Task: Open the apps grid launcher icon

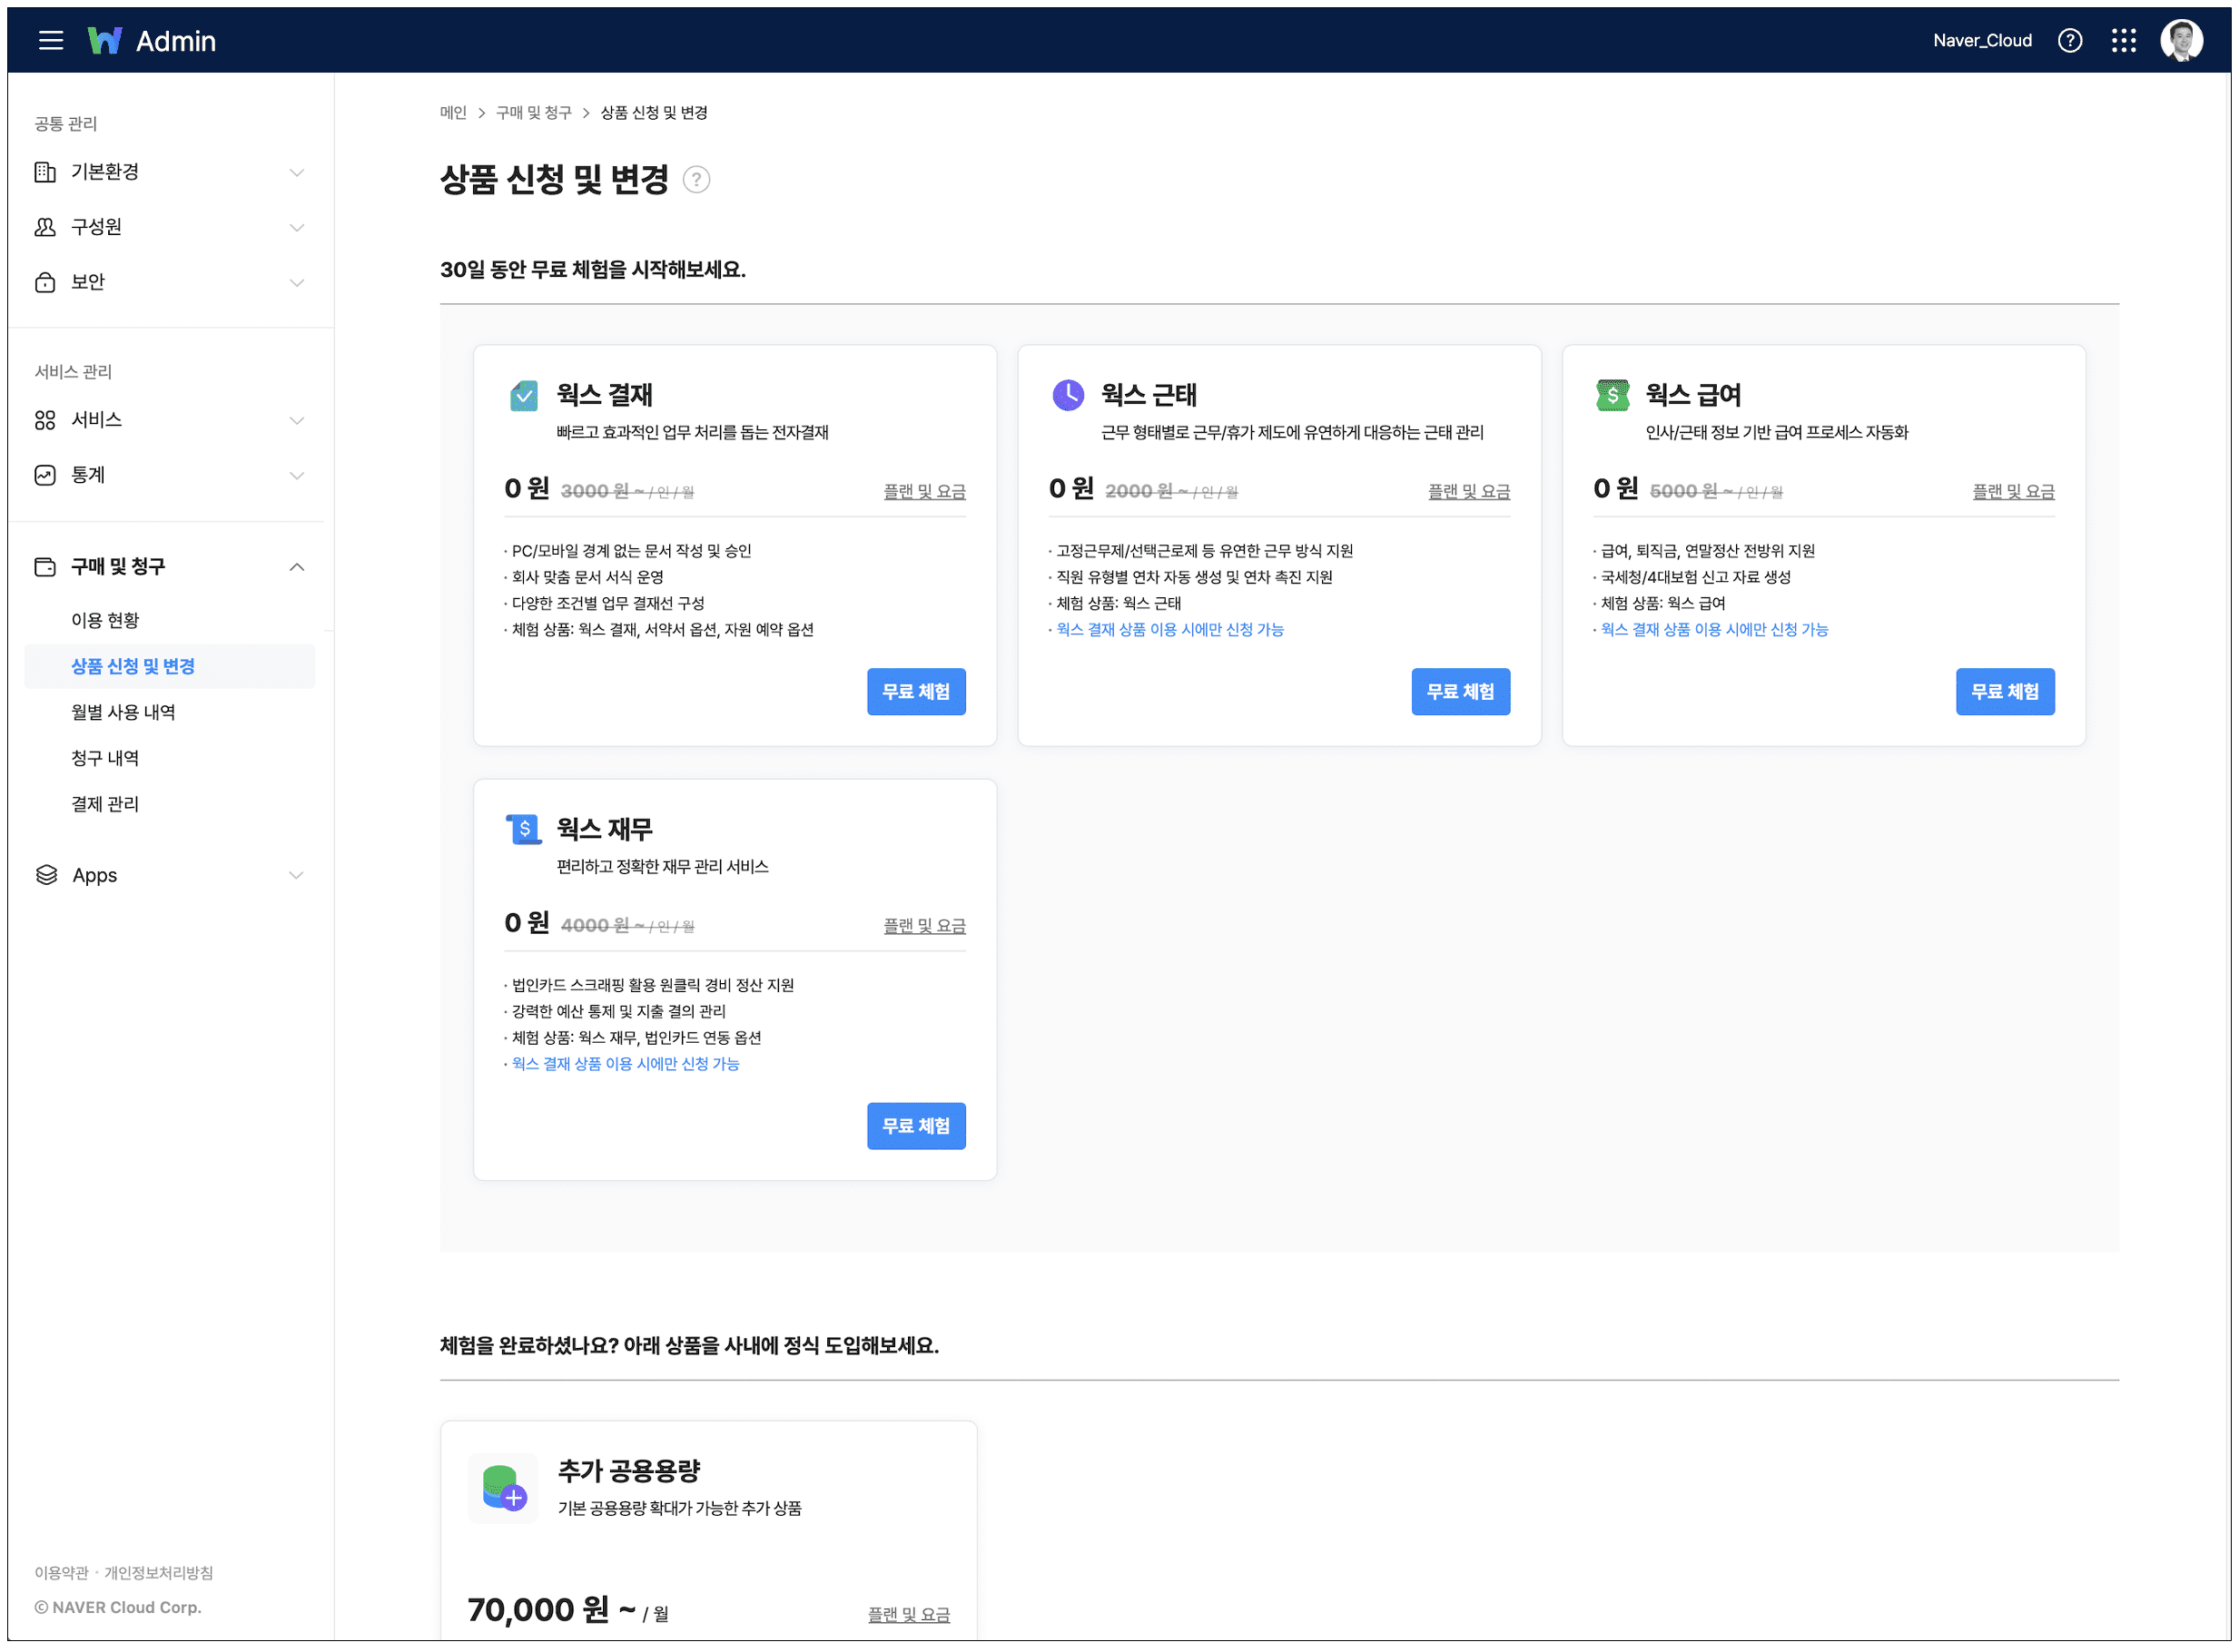Action: click(2122, 40)
